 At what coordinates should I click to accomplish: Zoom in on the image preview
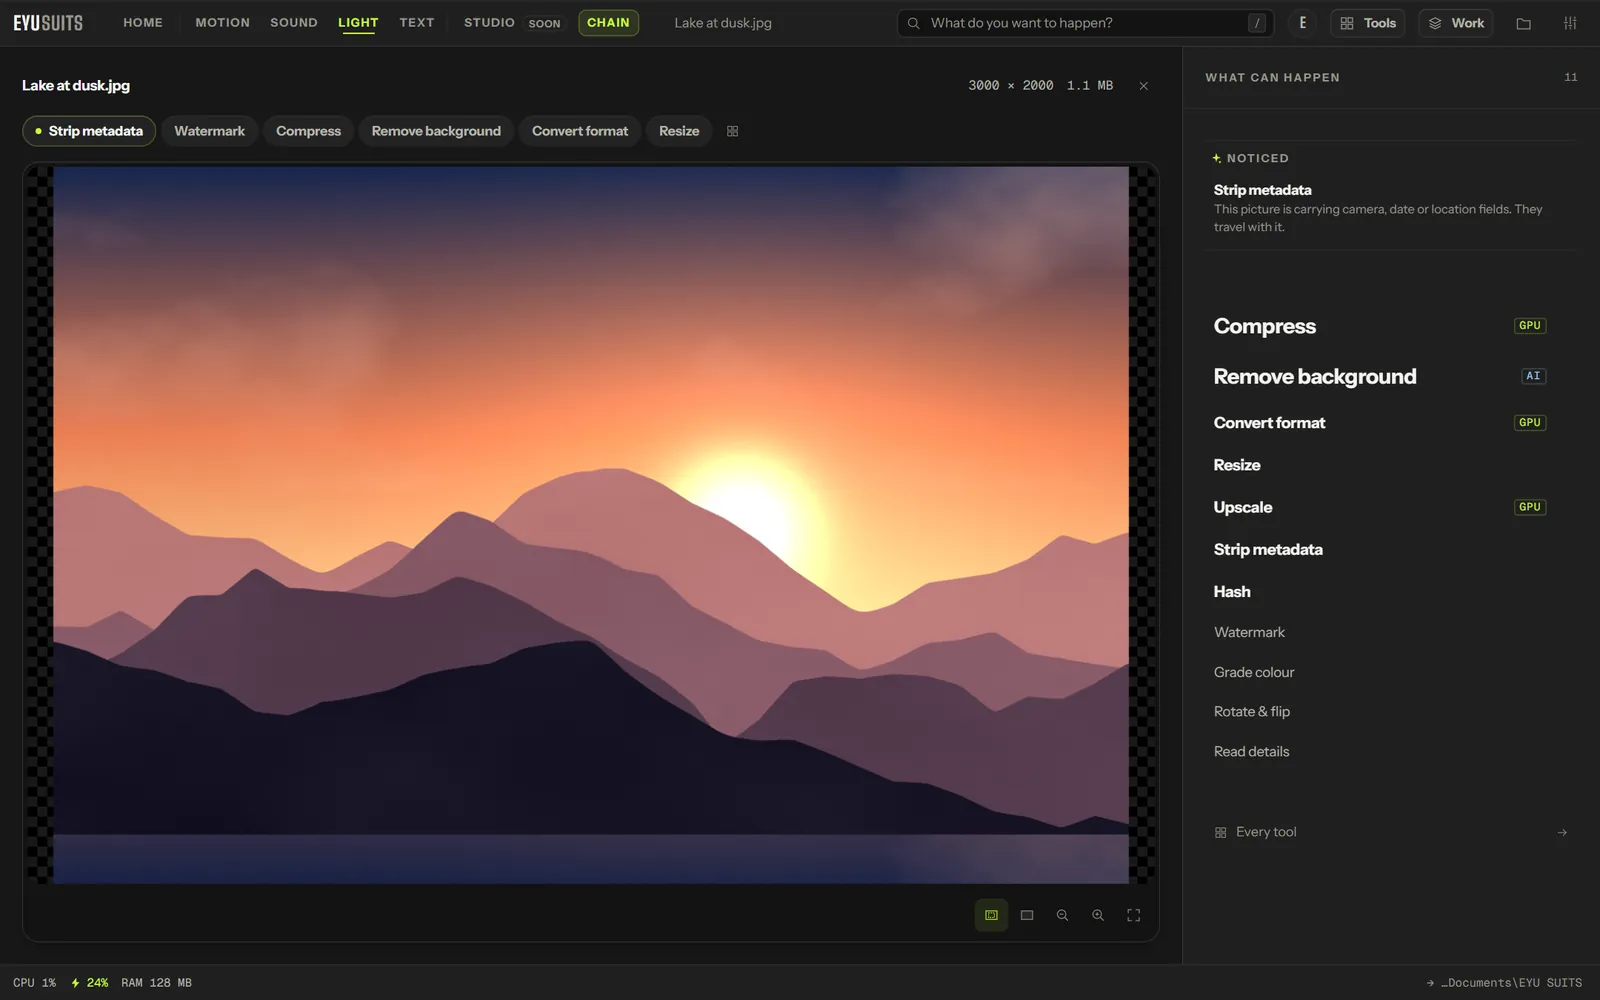pyautogui.click(x=1098, y=915)
